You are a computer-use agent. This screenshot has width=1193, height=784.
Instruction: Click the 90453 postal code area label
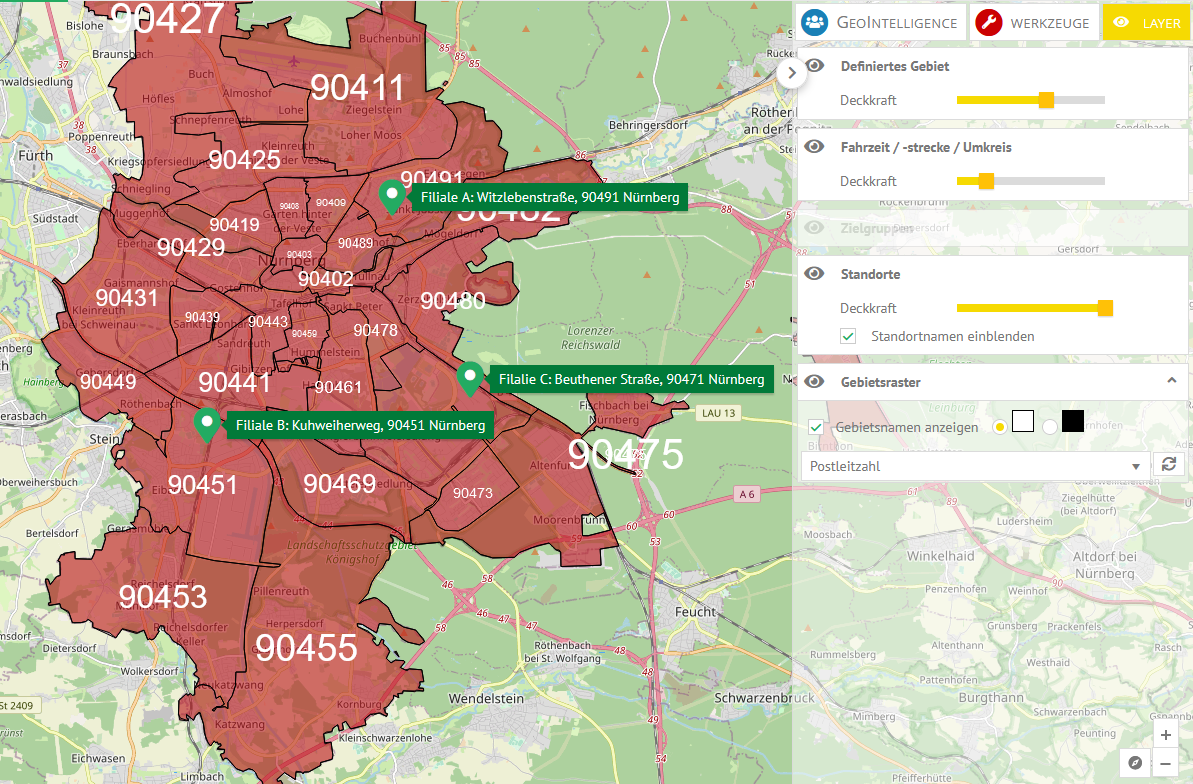163,596
